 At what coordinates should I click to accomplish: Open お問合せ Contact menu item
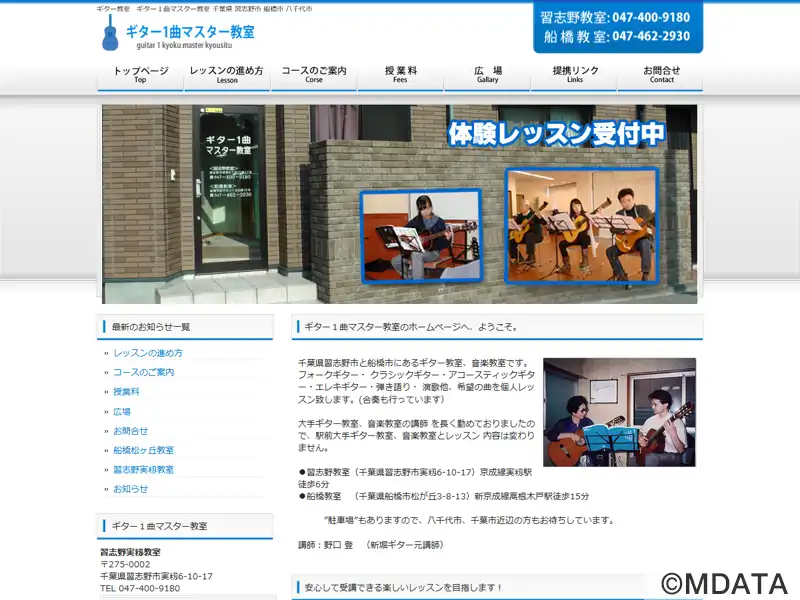coord(661,74)
